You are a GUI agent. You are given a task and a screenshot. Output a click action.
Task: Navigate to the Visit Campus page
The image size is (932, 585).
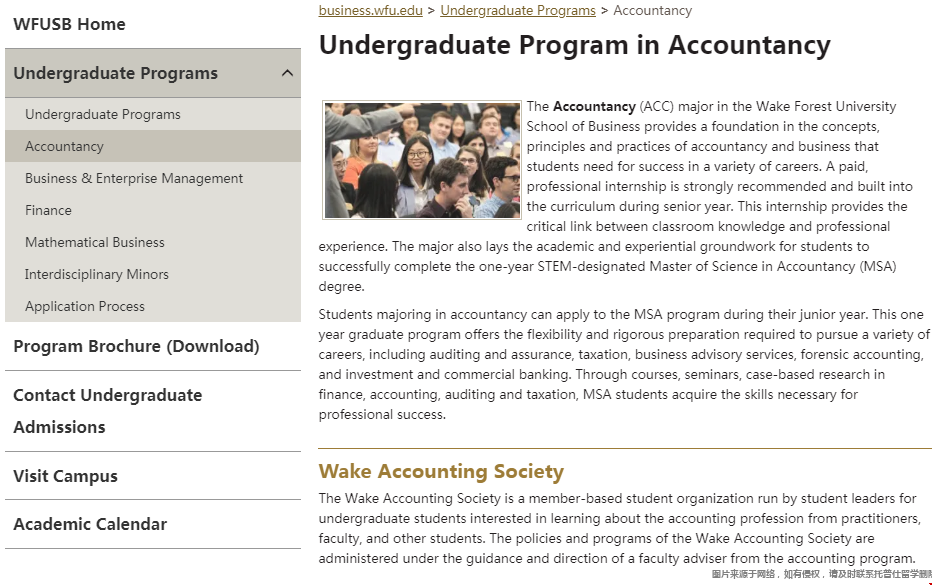(65, 476)
